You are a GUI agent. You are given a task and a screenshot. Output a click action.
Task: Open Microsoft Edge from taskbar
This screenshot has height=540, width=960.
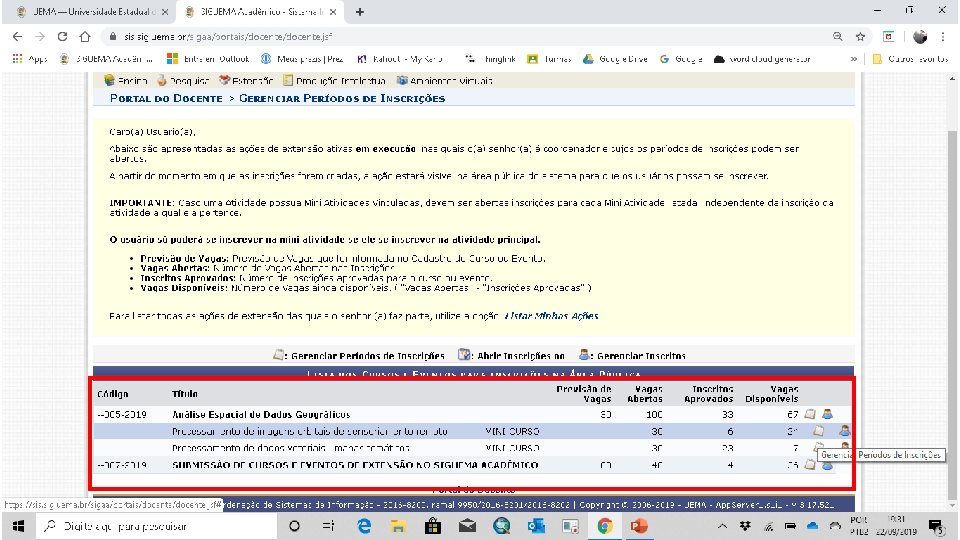364,526
